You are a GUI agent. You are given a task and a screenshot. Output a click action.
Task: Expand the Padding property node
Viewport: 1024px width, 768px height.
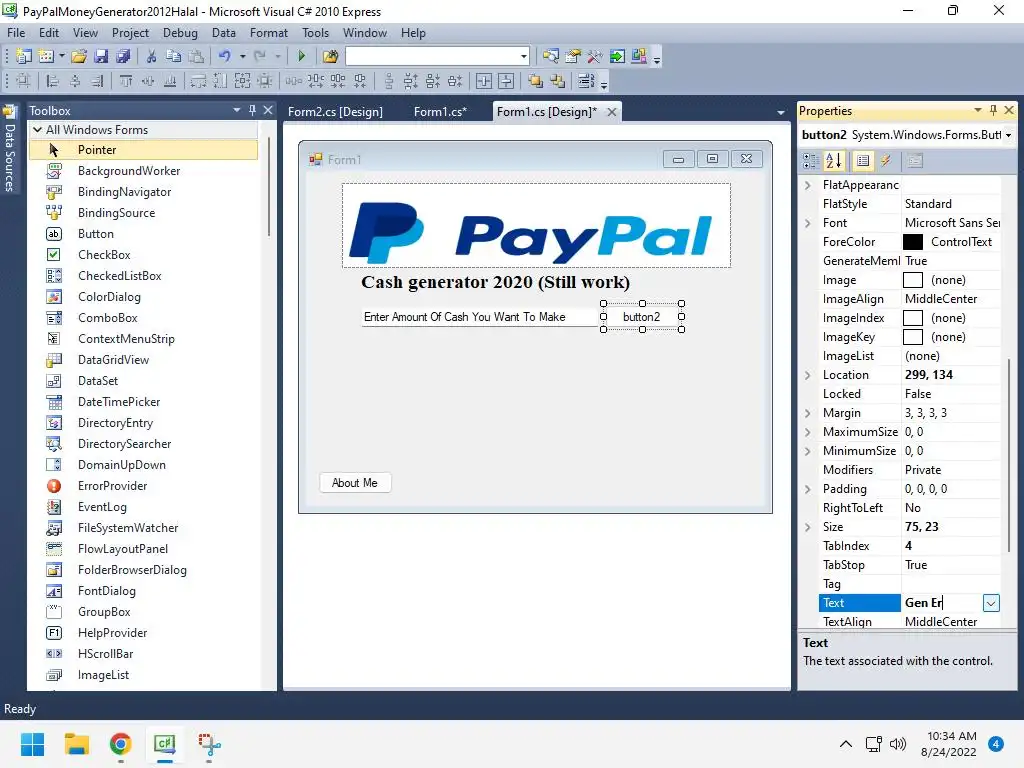[808, 489]
